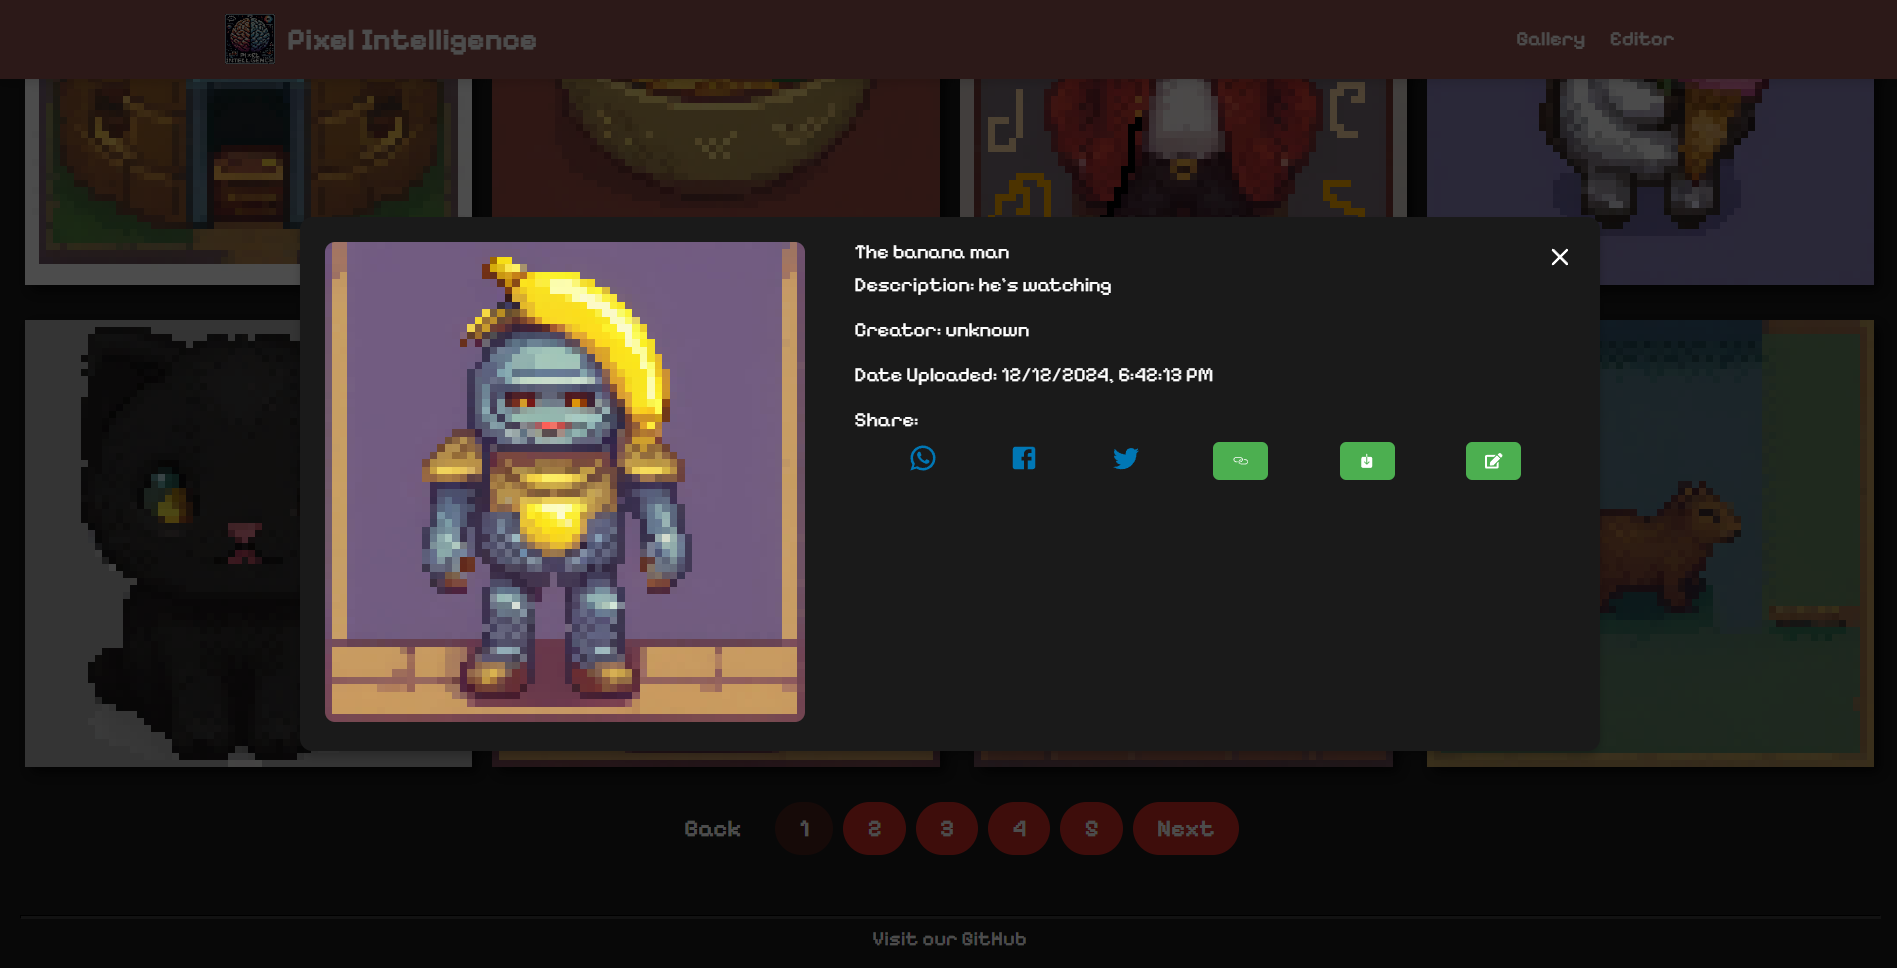
Task: Select the black cat artwork thumbnail
Action: (162, 543)
